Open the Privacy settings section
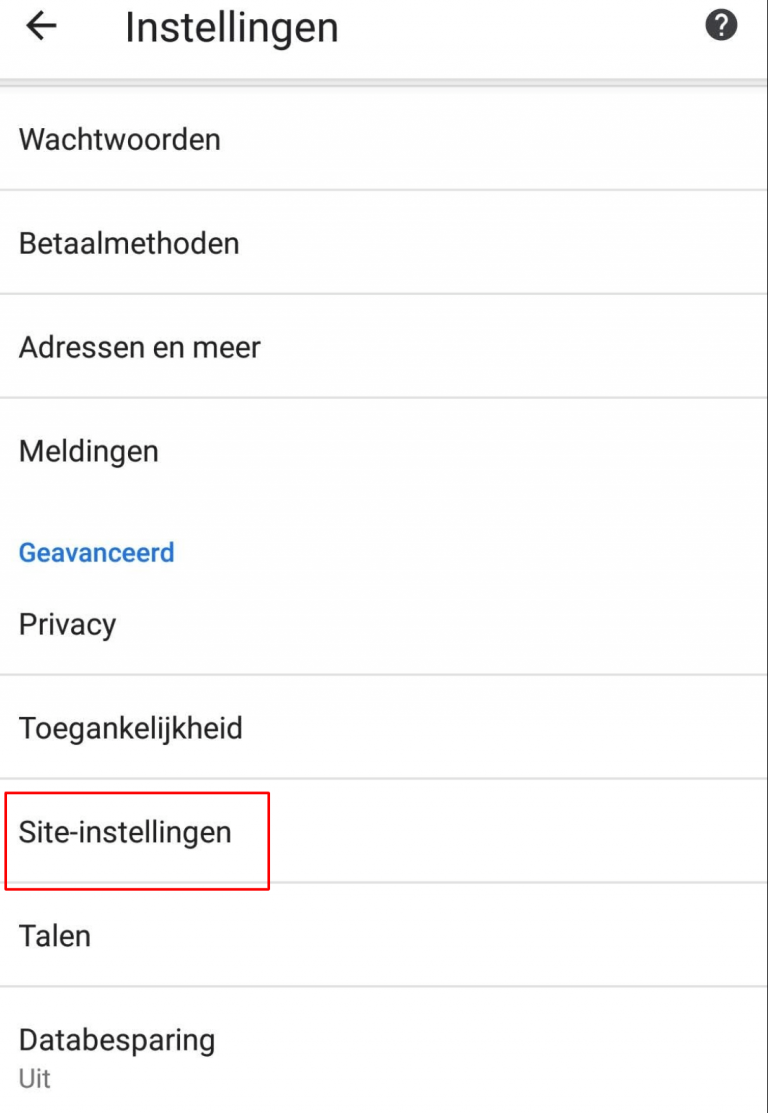Viewport: 768px width, 1113px height. tap(67, 624)
